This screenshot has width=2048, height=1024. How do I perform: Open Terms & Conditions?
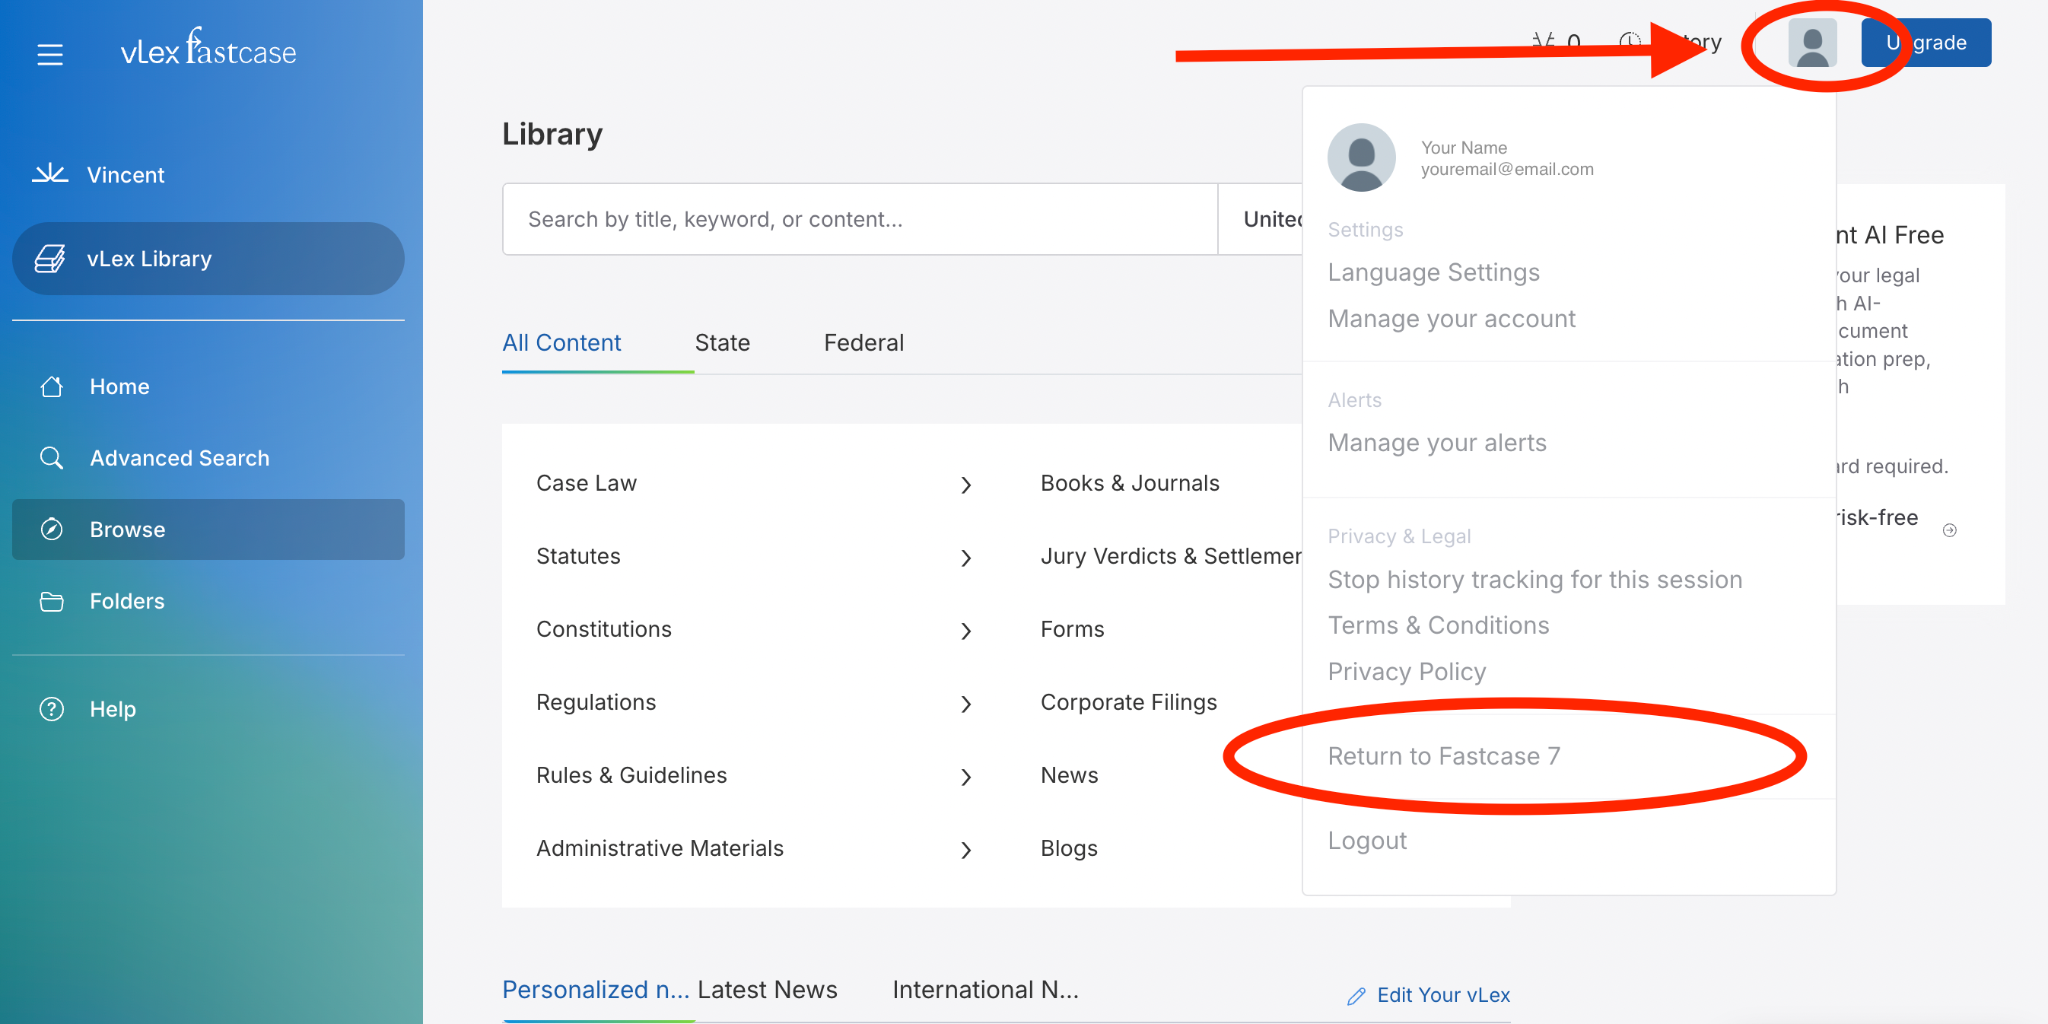tap(1438, 626)
